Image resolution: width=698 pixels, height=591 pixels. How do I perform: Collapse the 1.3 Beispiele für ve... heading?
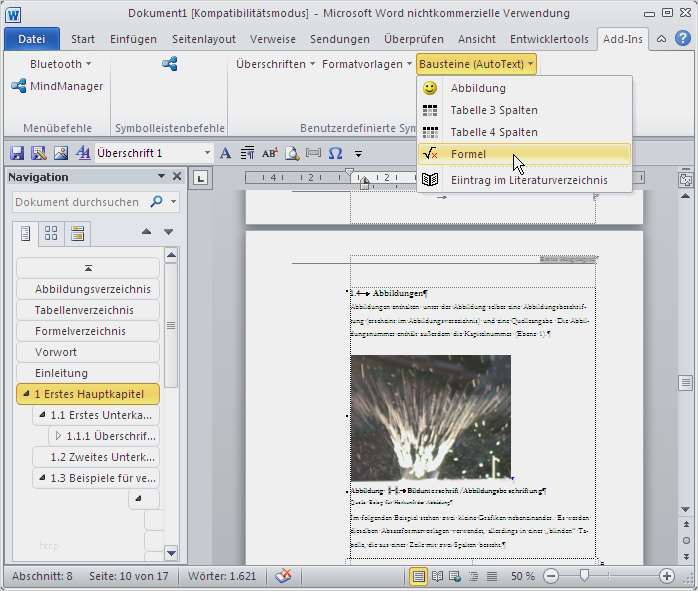(x=42, y=477)
